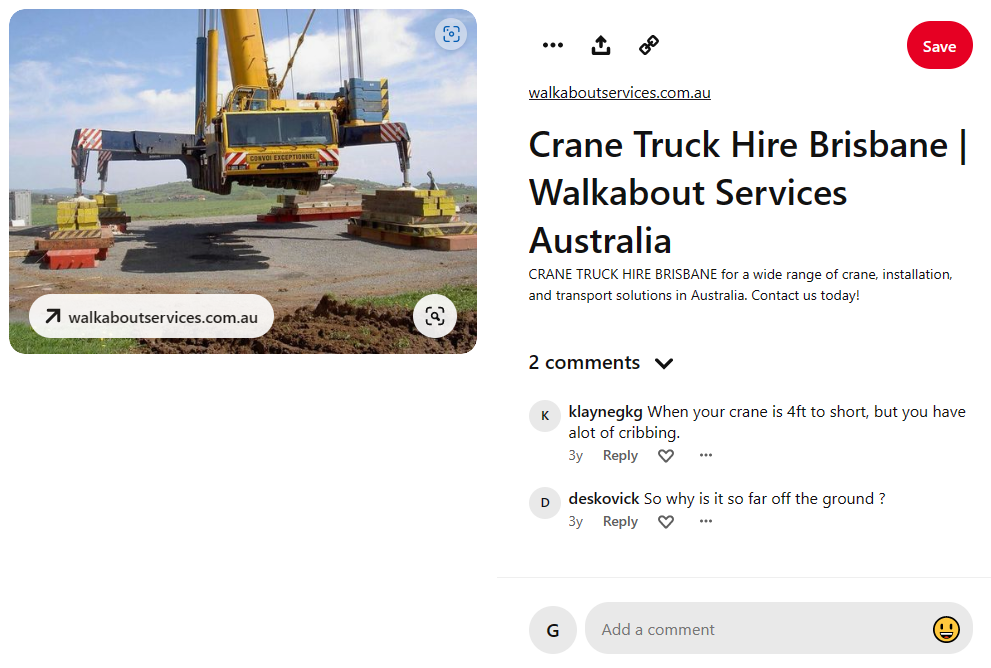The height and width of the screenshot is (668, 991).
Task: Collapse the 2 comments section chevron
Action: click(x=664, y=363)
